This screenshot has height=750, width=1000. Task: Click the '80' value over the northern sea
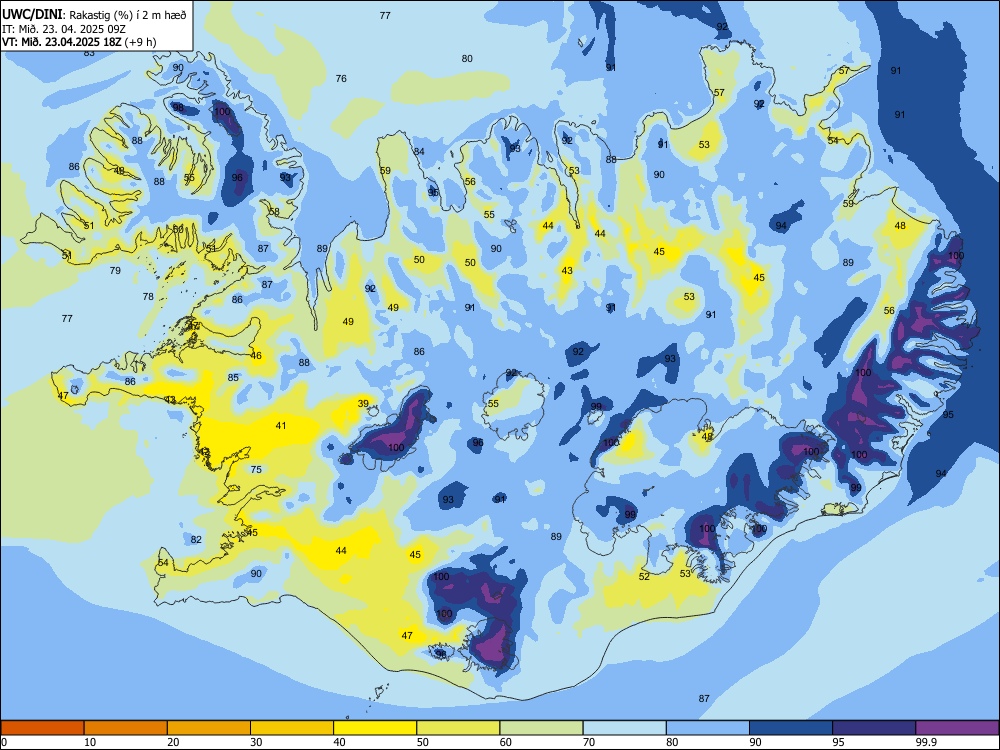click(467, 59)
